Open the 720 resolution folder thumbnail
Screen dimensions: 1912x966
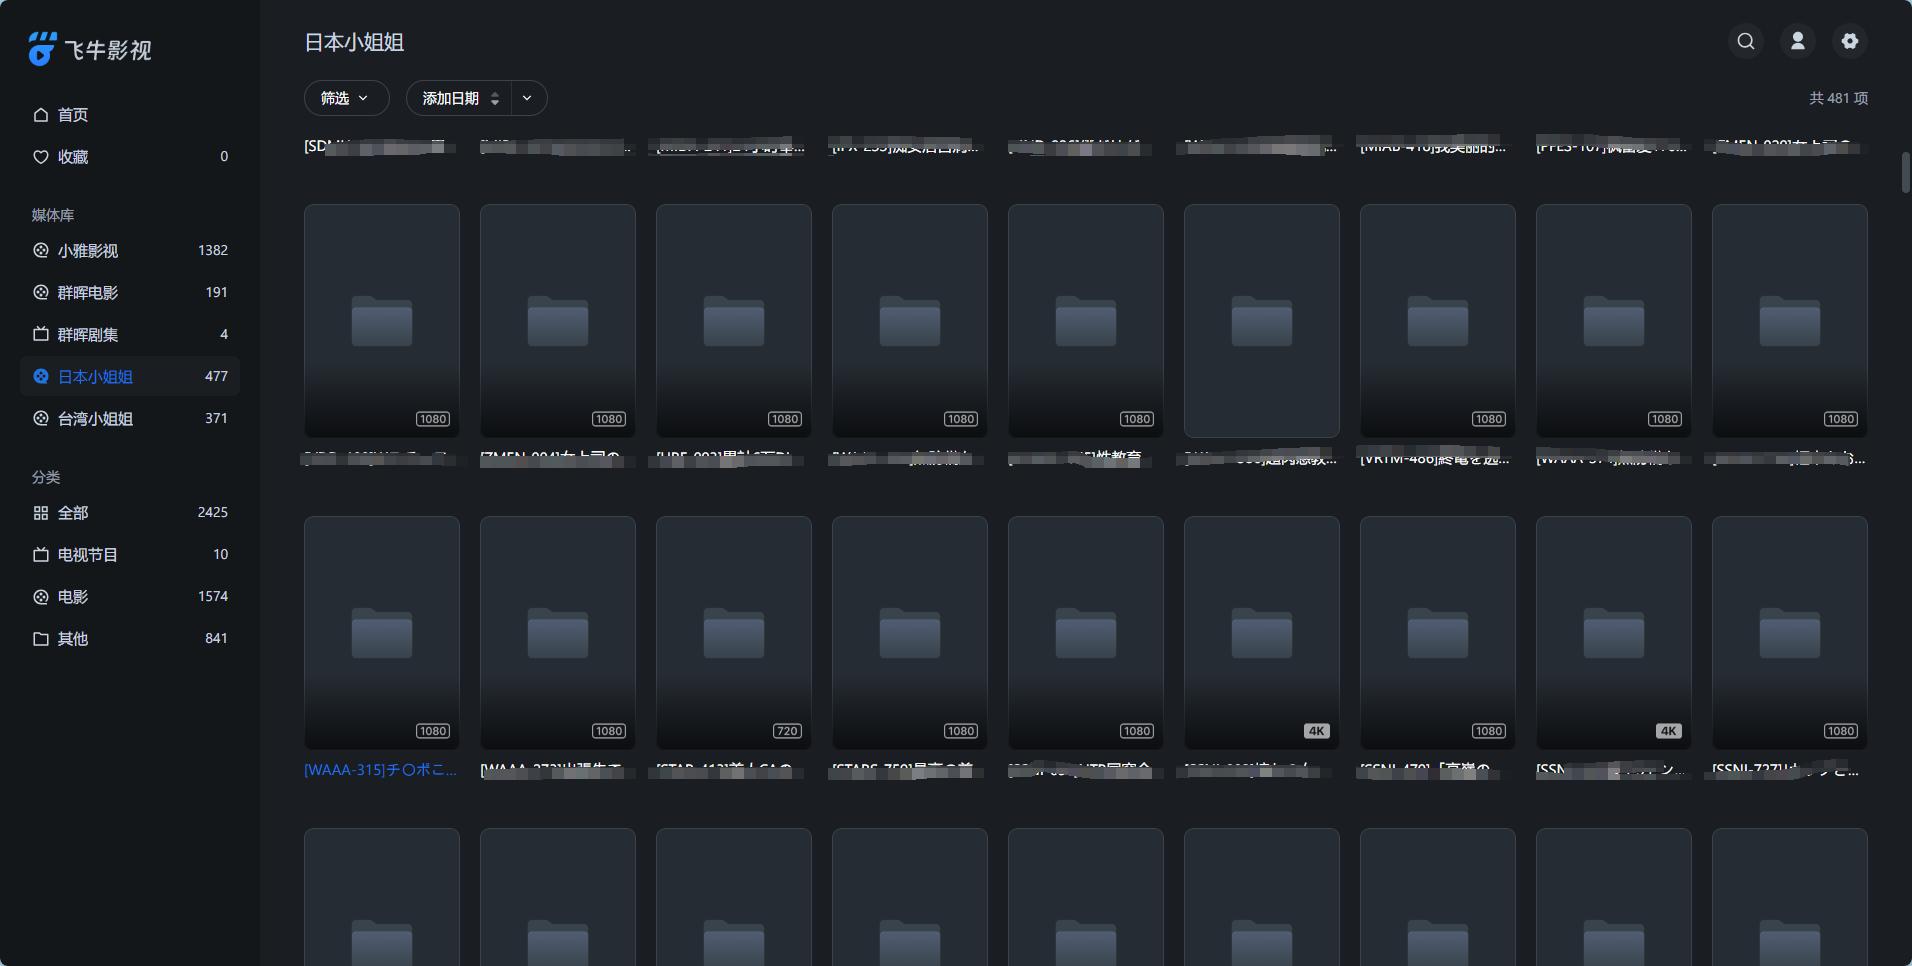coord(734,633)
